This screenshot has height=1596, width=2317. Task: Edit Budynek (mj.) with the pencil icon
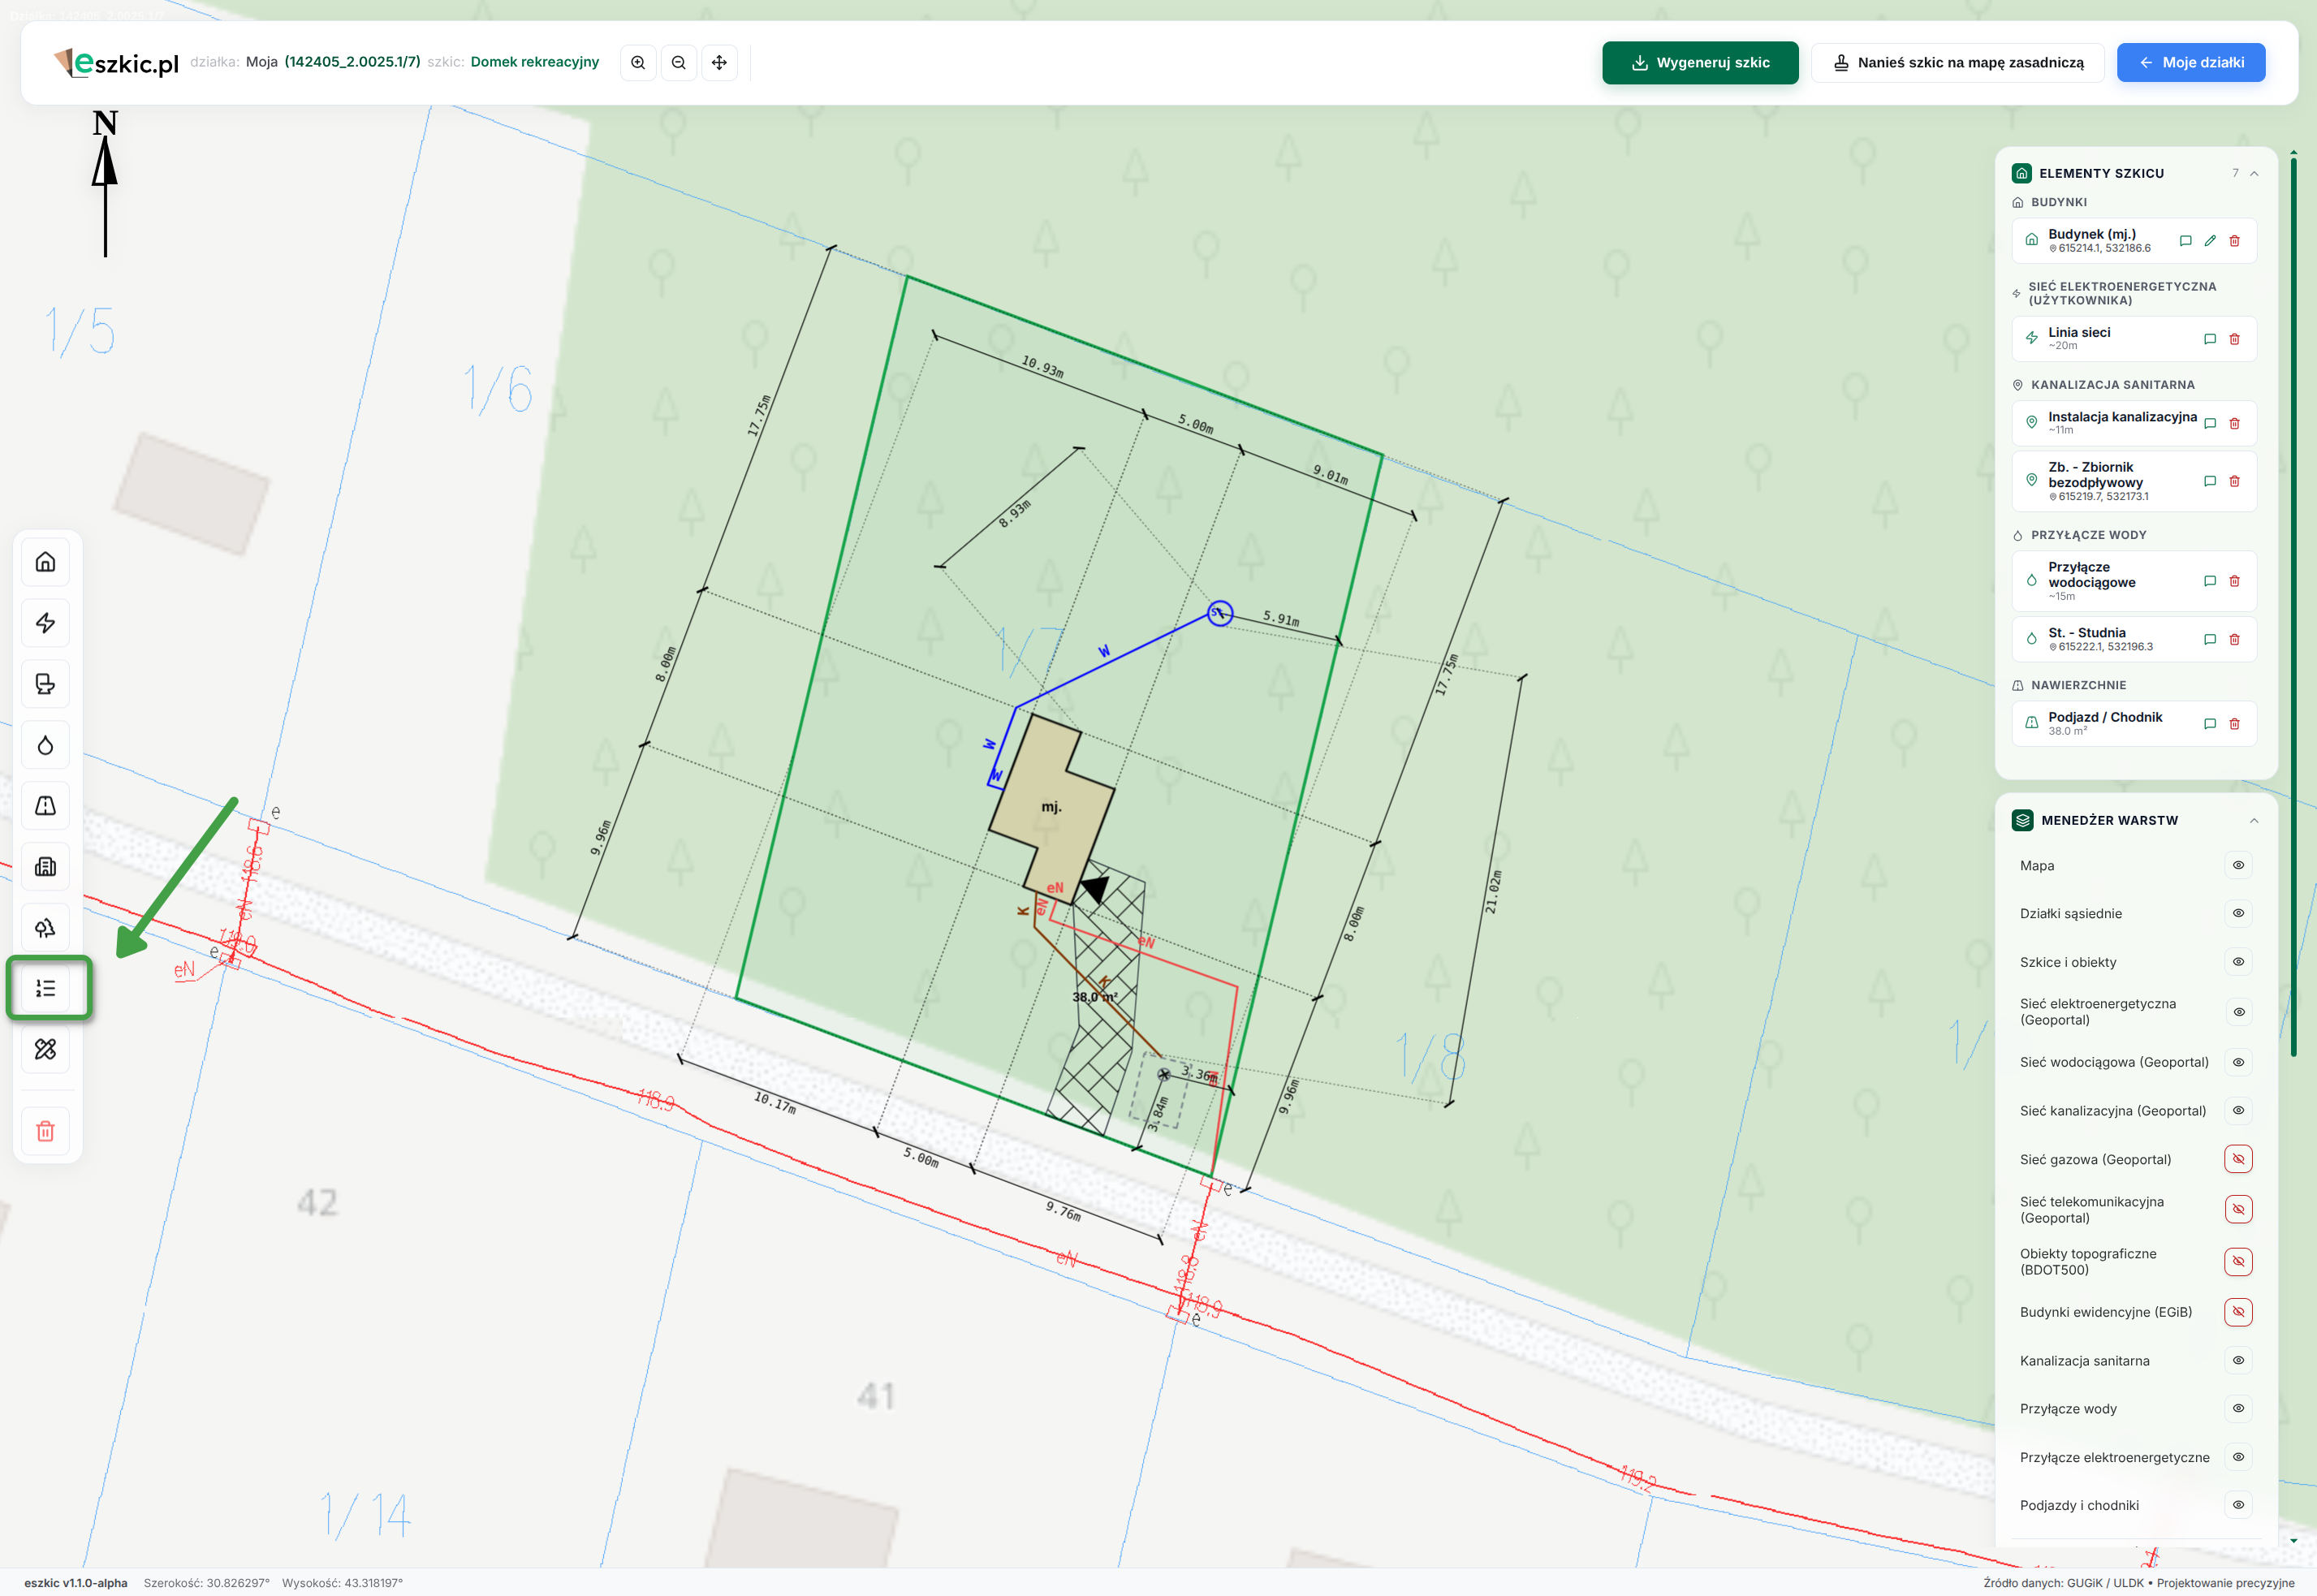(2210, 241)
